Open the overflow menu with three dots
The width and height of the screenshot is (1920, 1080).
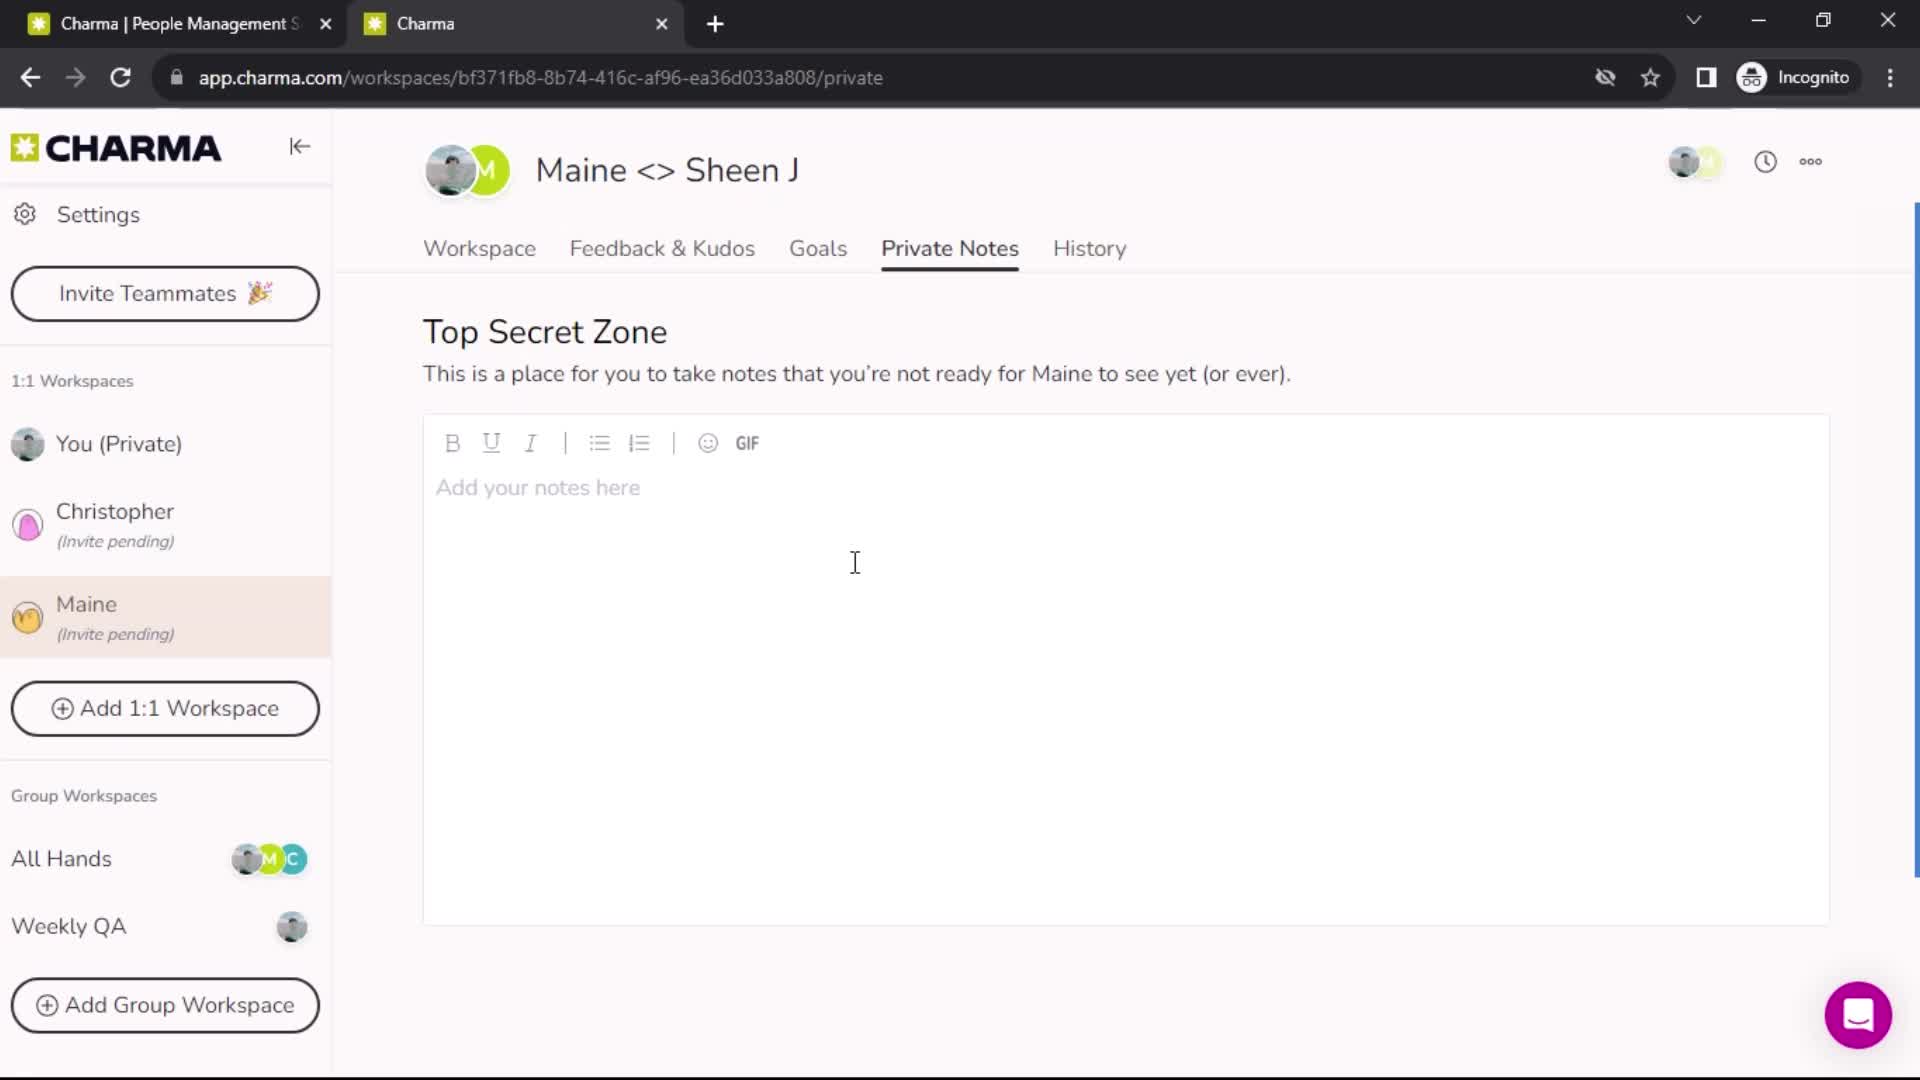coord(1811,161)
